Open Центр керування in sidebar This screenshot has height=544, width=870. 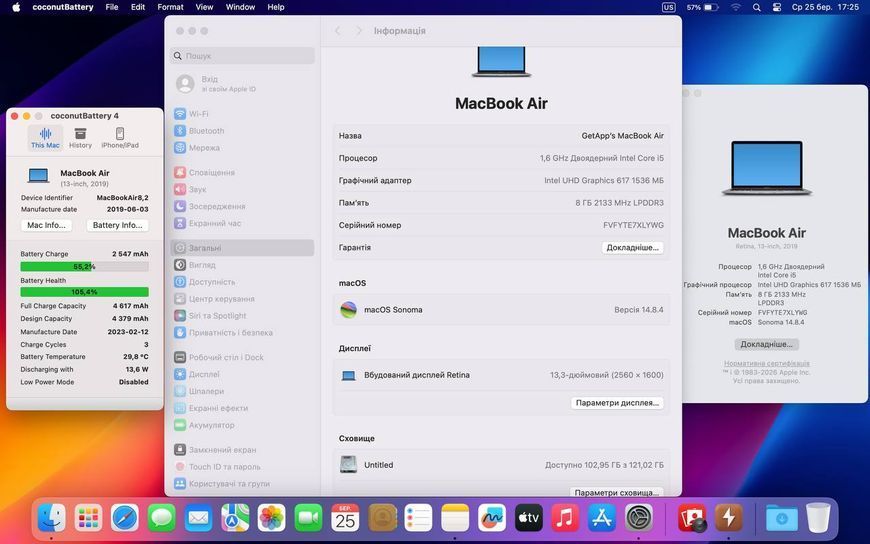[x=242, y=299]
